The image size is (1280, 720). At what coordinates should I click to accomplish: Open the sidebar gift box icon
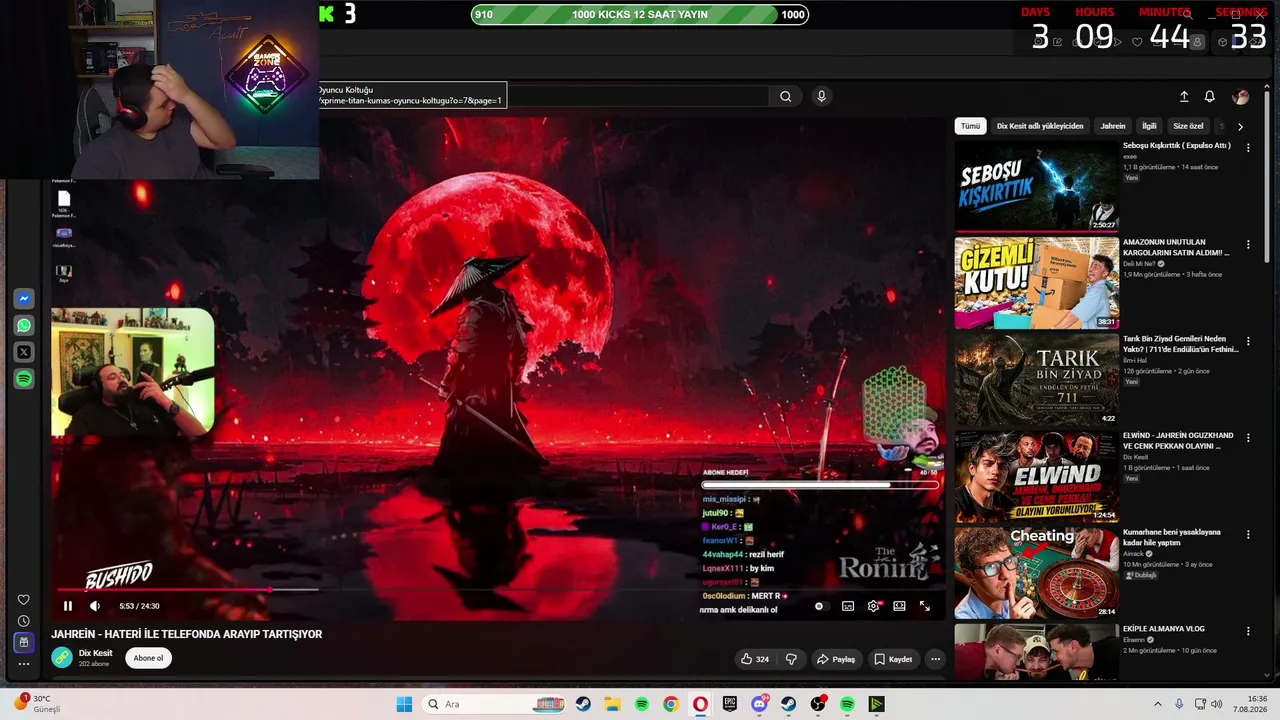click(x=24, y=642)
